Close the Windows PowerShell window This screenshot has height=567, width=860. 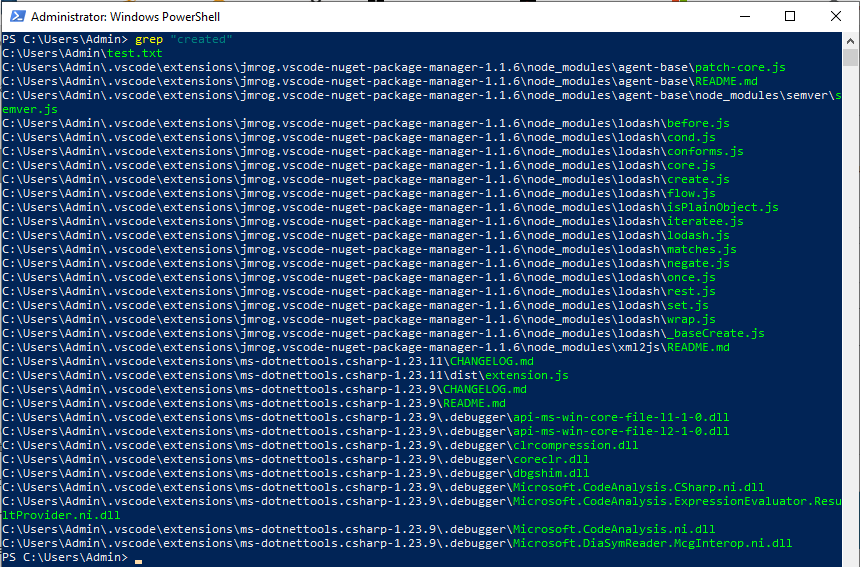(836, 16)
